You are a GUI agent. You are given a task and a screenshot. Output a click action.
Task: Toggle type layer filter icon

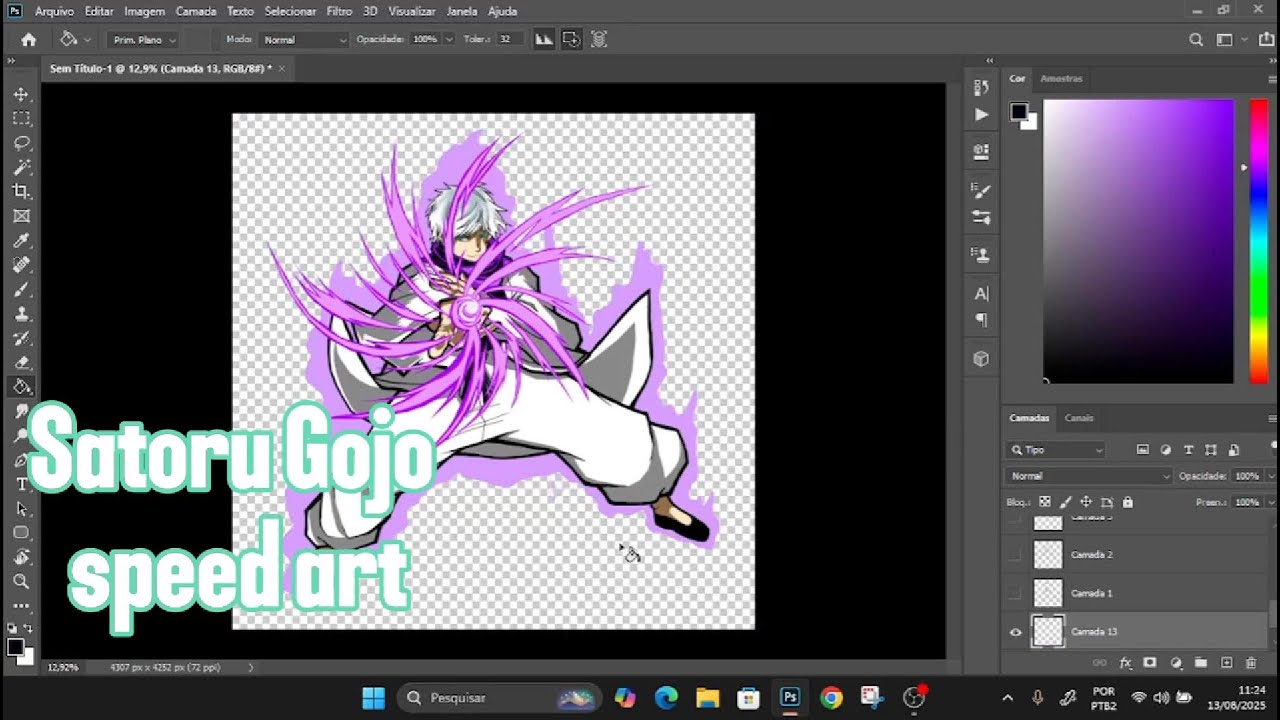(1188, 450)
